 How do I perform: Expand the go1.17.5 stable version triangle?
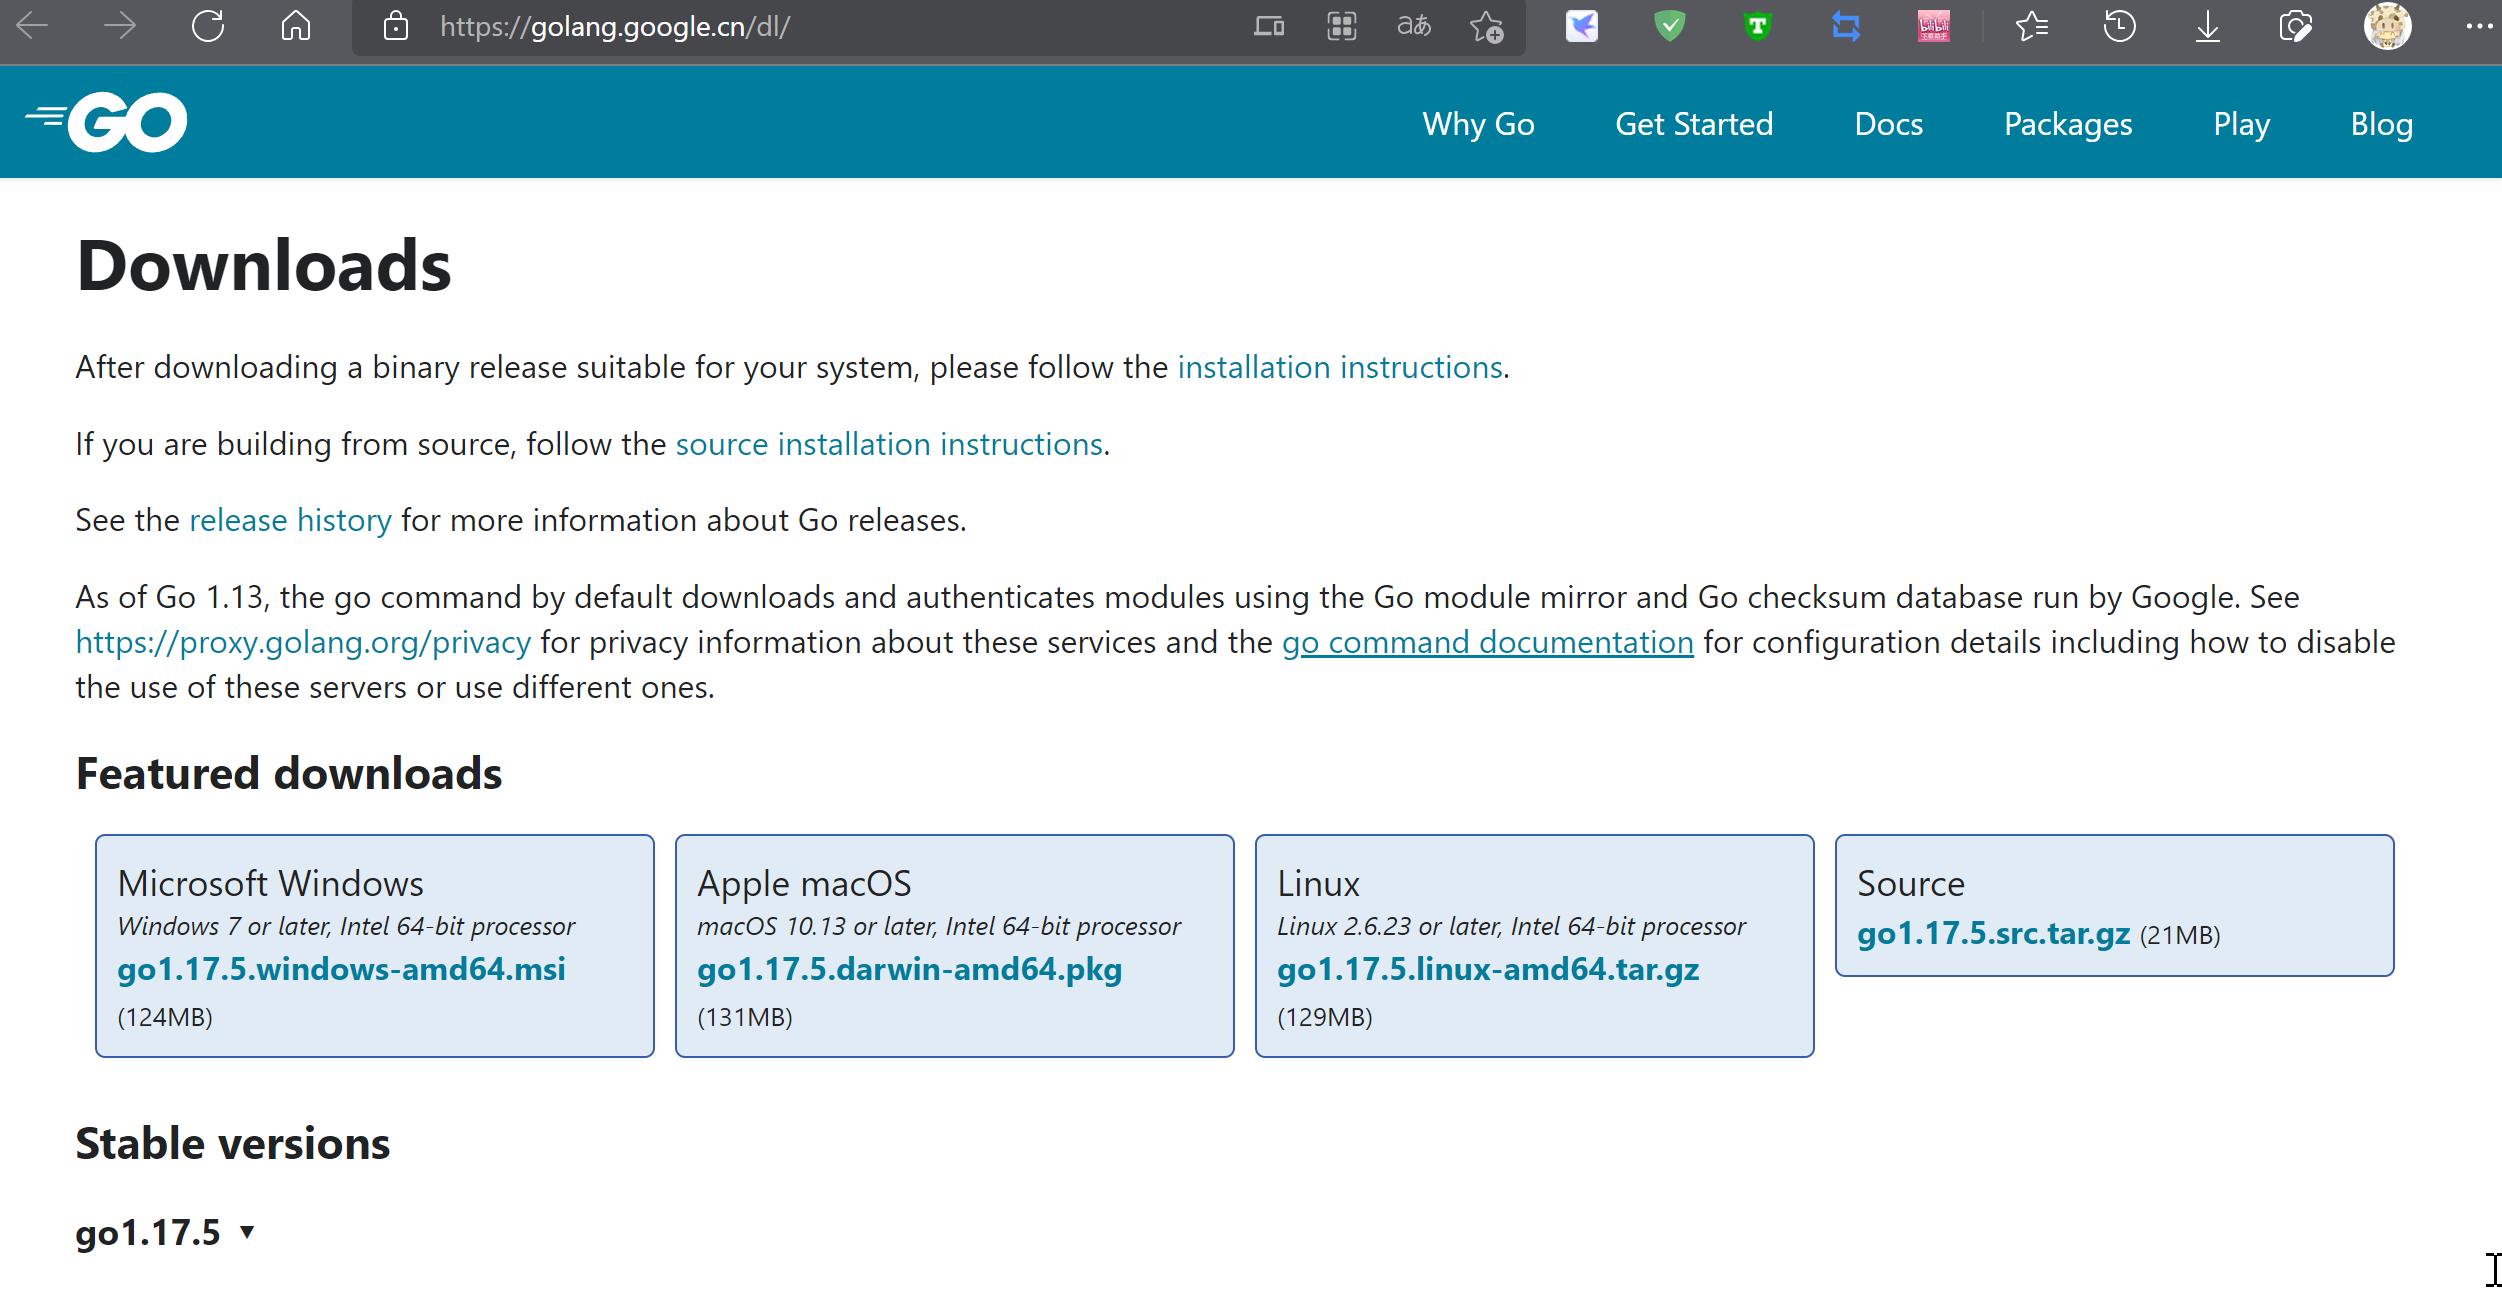(247, 1231)
